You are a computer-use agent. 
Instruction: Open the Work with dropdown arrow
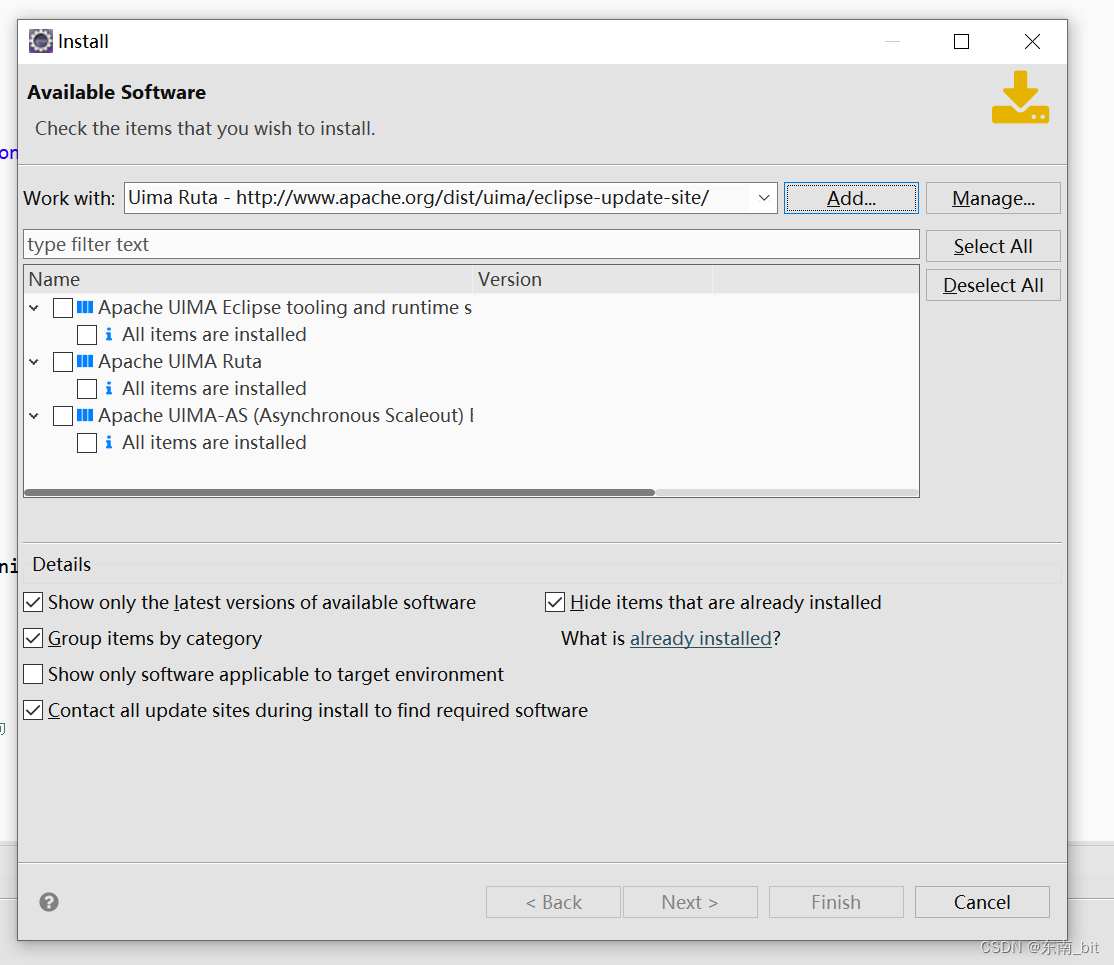pyautogui.click(x=764, y=198)
